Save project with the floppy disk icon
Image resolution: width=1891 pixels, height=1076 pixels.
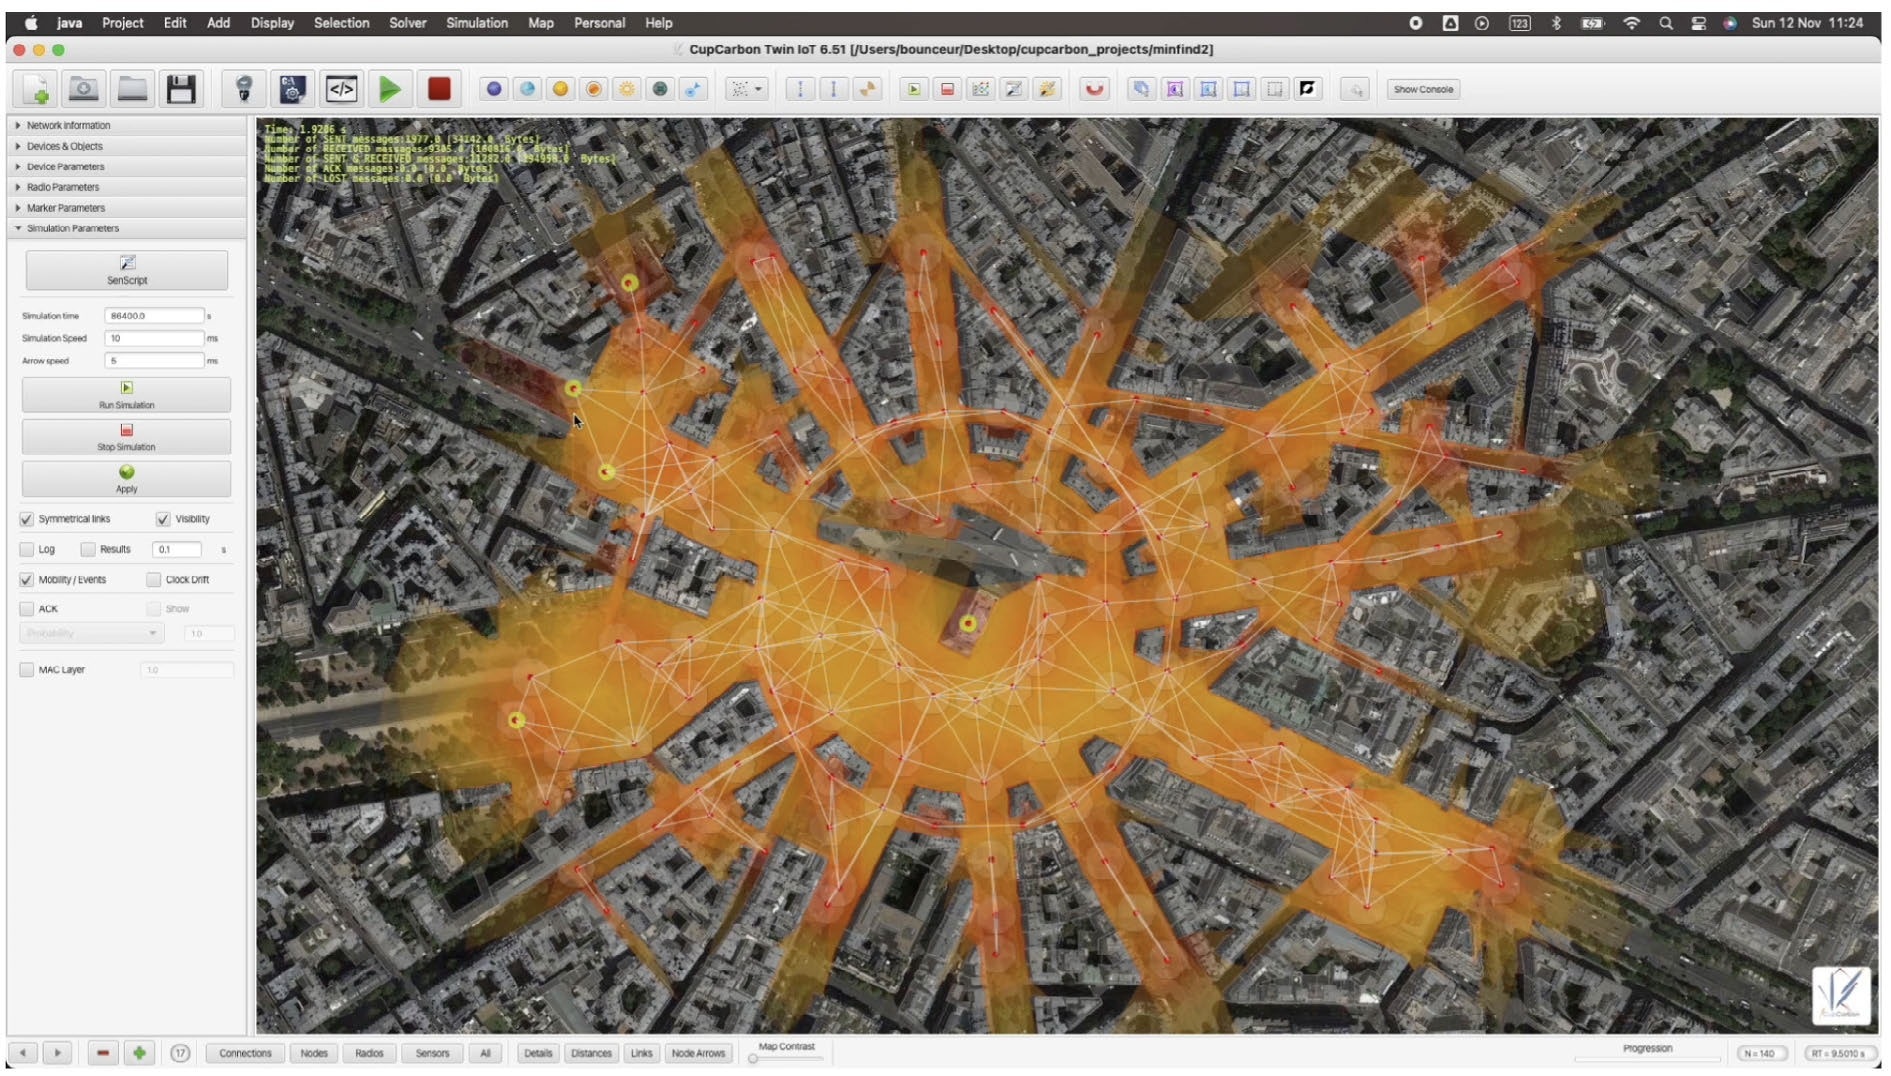click(x=181, y=89)
